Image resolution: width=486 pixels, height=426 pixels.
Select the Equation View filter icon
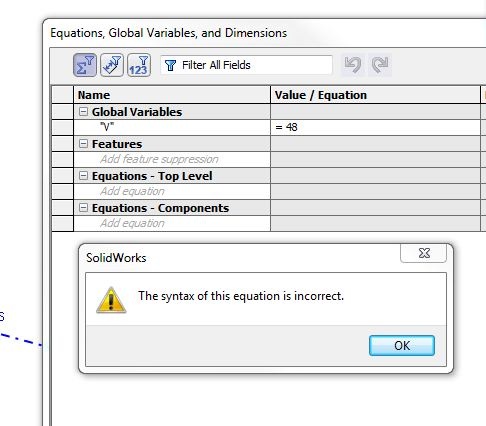85,65
